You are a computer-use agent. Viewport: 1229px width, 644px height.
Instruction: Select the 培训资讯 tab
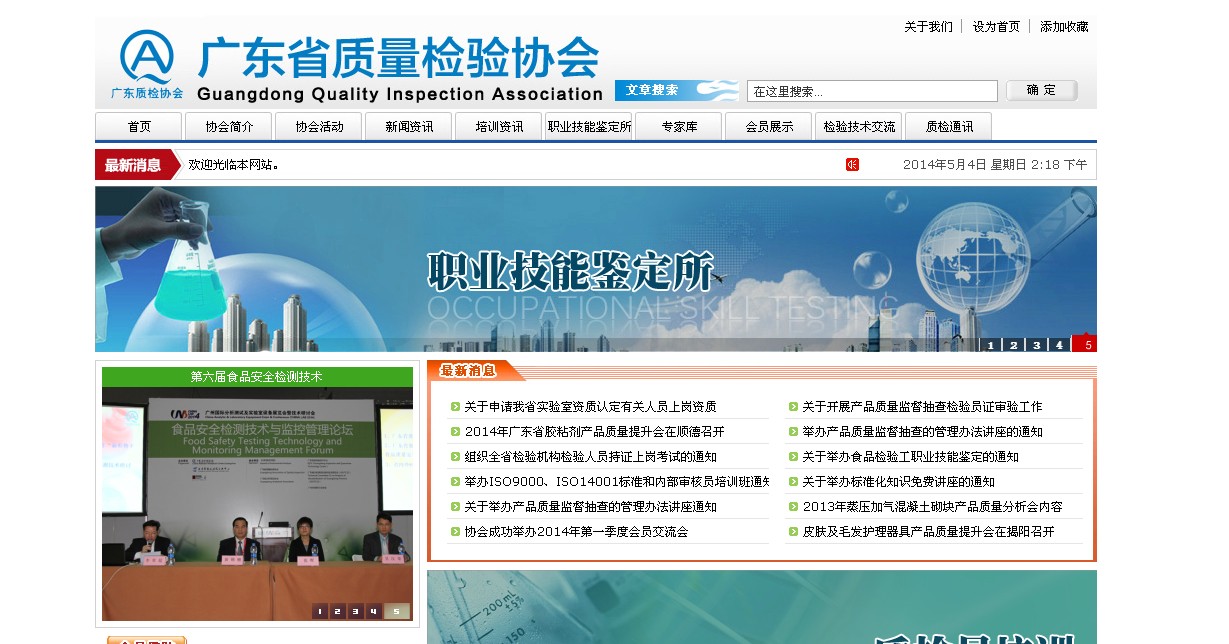(x=499, y=127)
